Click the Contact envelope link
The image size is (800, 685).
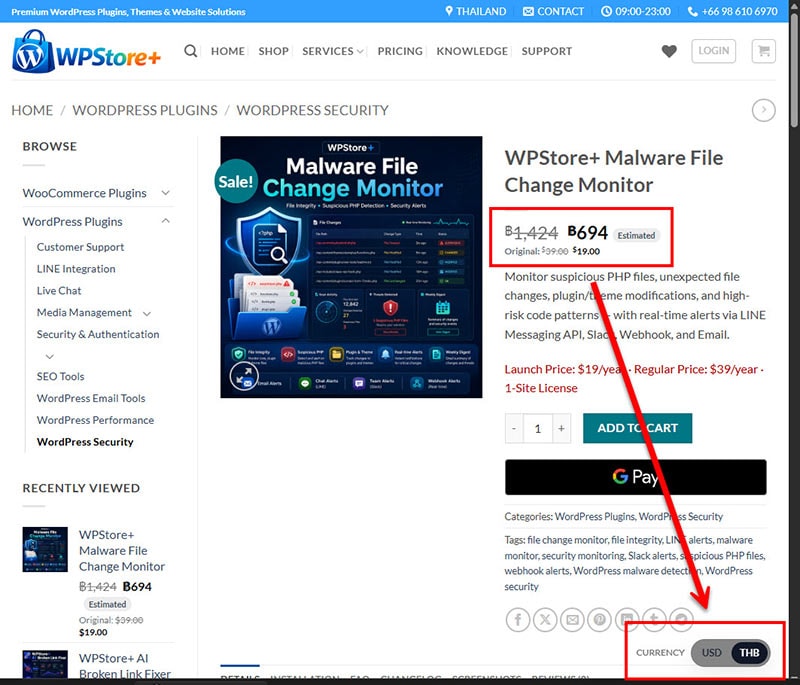(x=553, y=11)
